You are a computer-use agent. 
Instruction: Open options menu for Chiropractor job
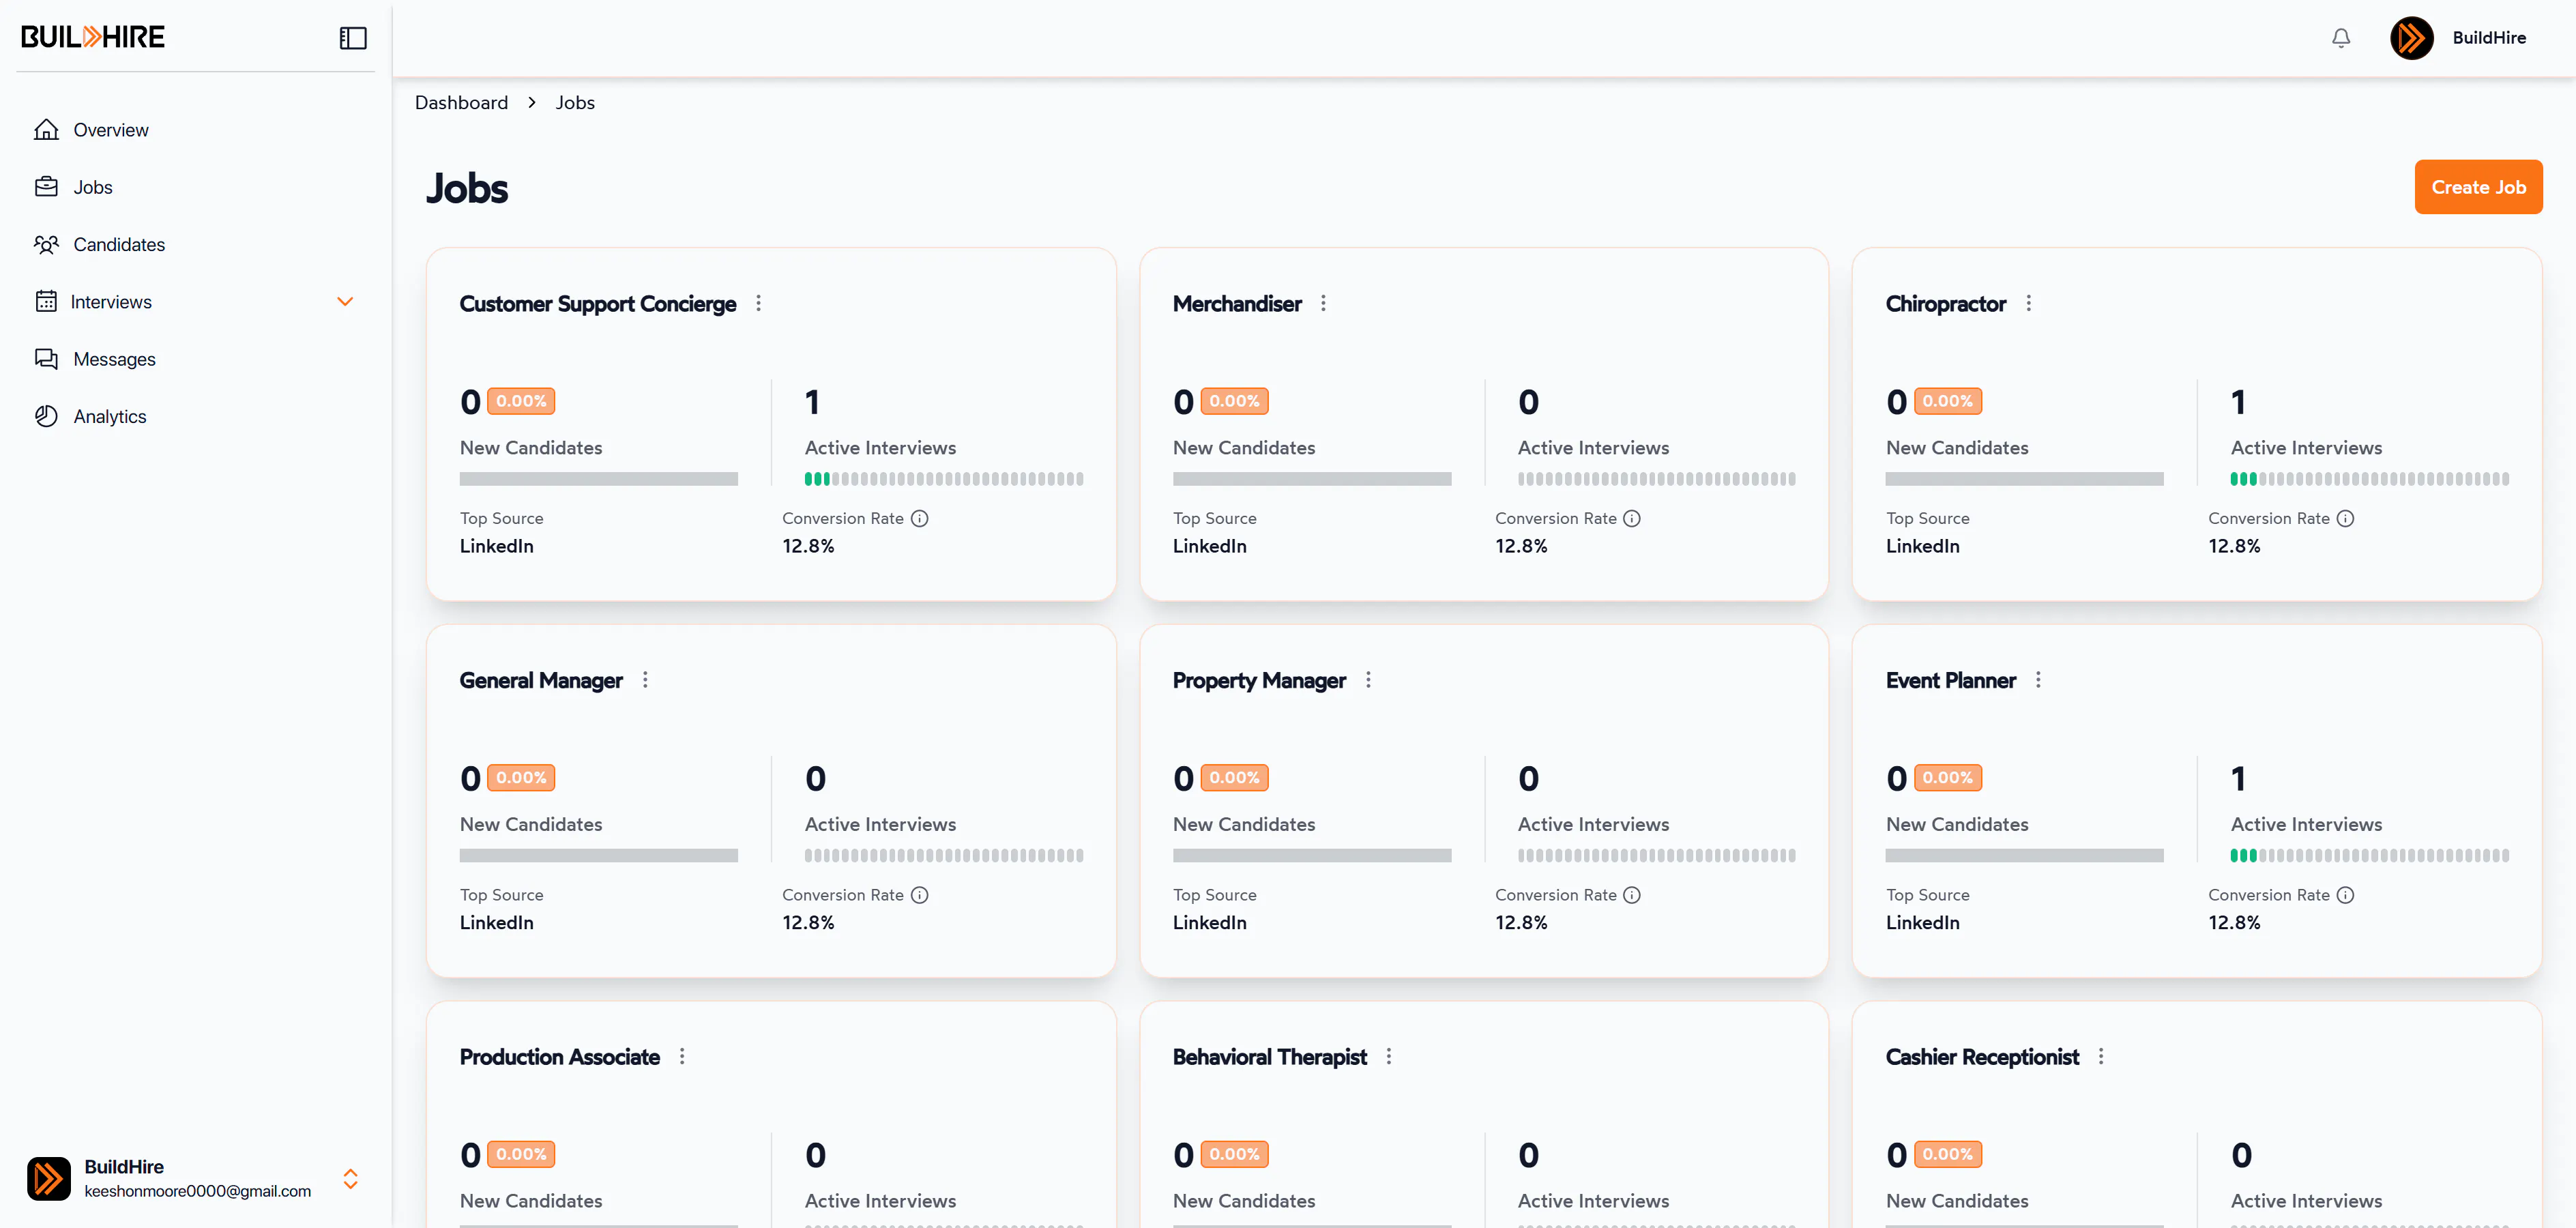click(2028, 303)
